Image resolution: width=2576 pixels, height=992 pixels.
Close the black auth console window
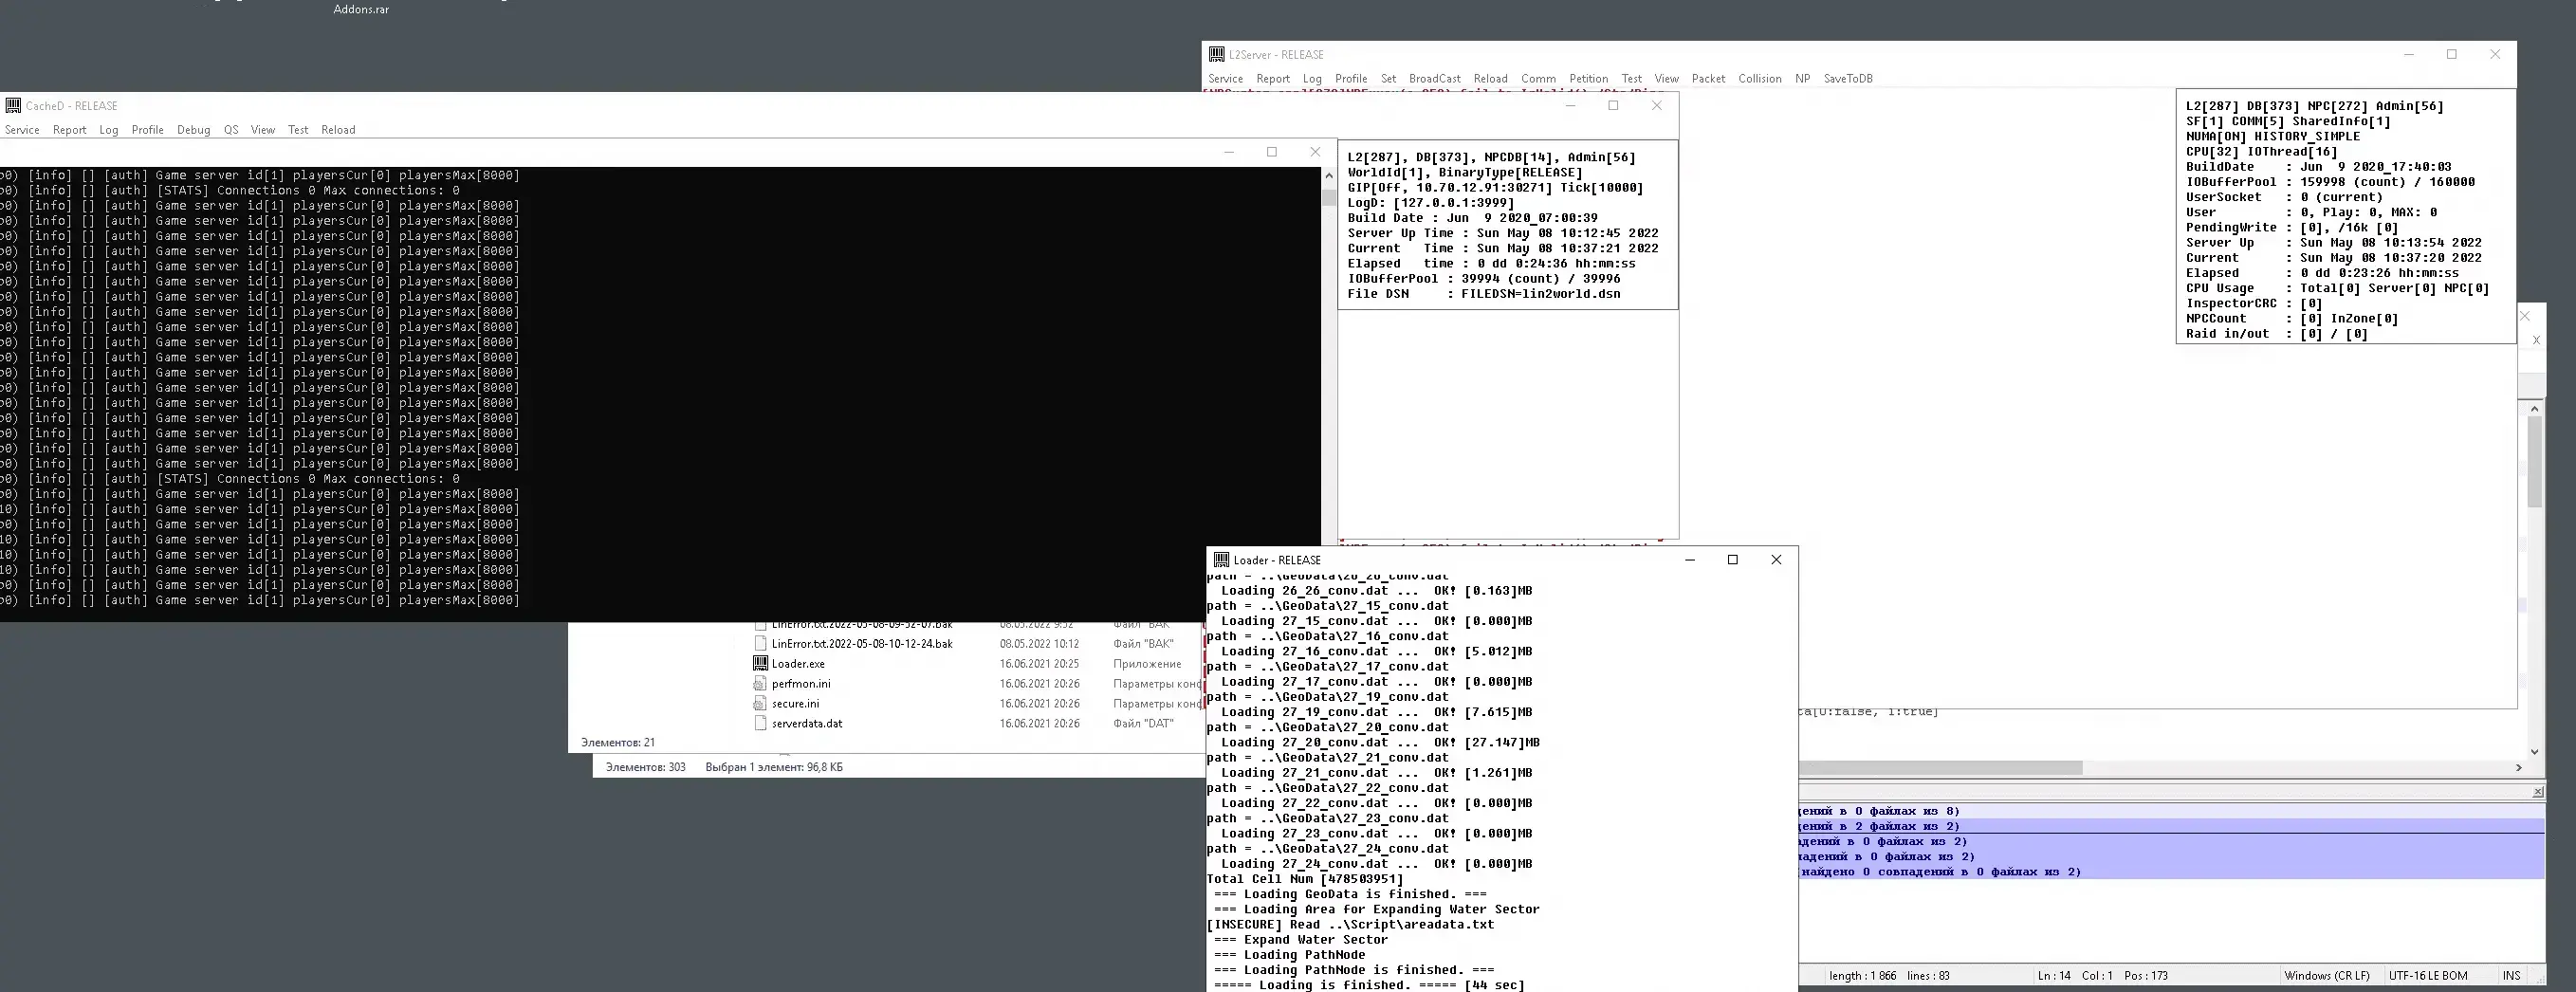point(1315,152)
